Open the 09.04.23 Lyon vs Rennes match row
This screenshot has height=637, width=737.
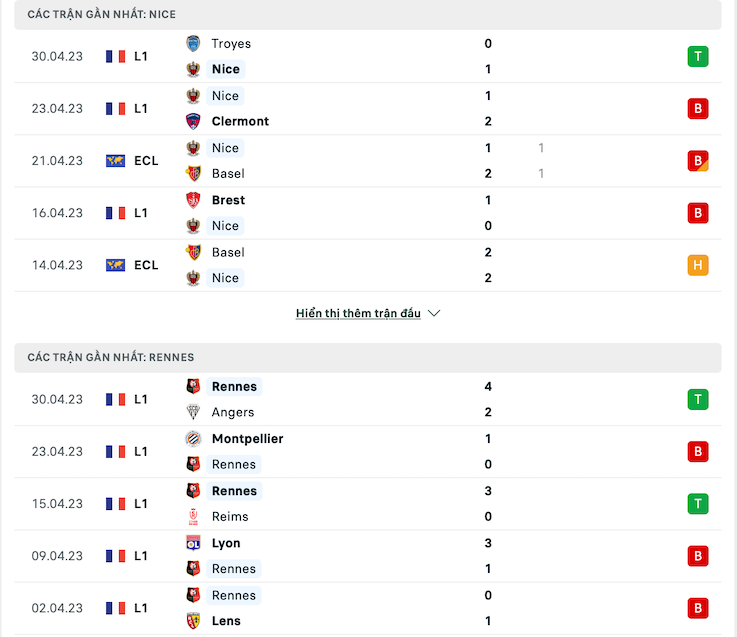(x=368, y=556)
